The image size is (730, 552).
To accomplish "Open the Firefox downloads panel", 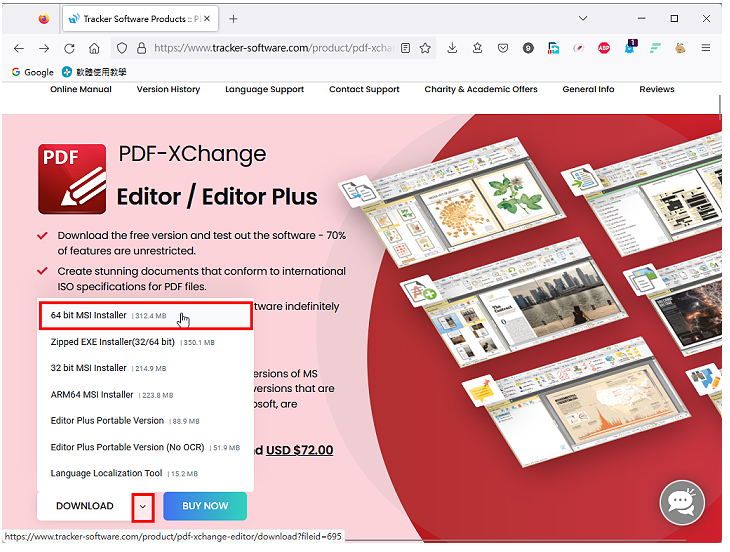I will pyautogui.click(x=452, y=48).
